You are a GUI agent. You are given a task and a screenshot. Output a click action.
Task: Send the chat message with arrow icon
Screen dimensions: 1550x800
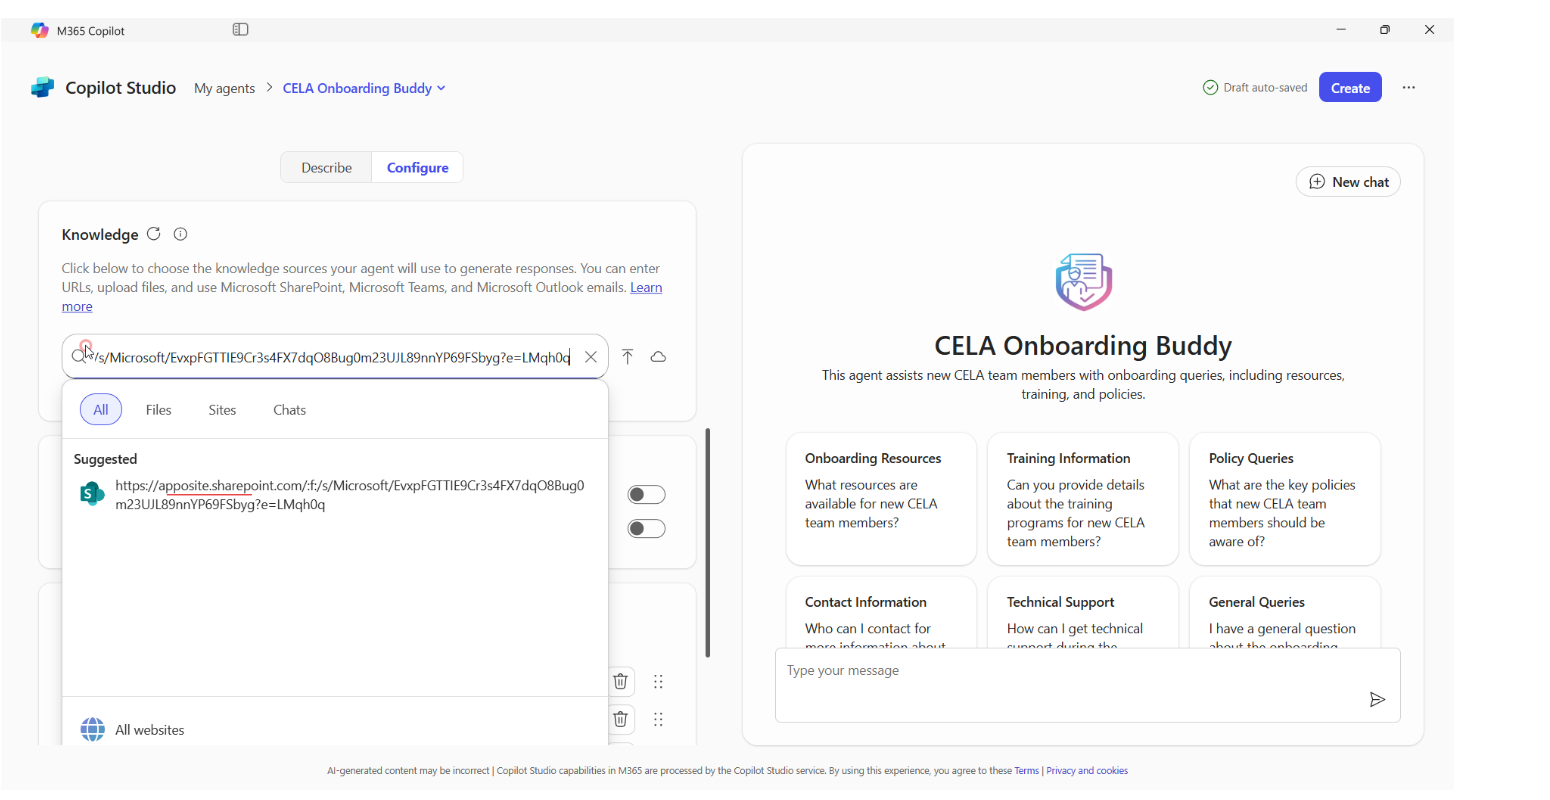(x=1377, y=699)
